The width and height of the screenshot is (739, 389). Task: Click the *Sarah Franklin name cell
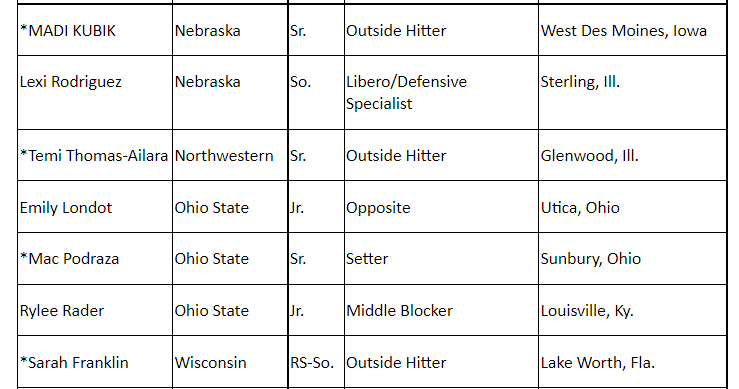[95, 362]
